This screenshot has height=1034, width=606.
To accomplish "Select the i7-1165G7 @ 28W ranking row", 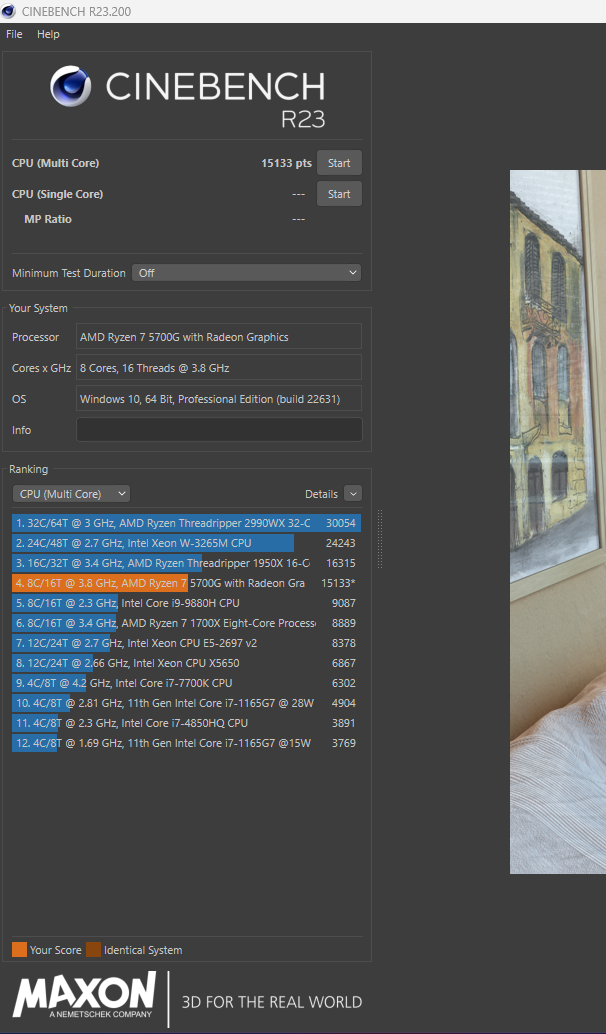I will tap(187, 703).
